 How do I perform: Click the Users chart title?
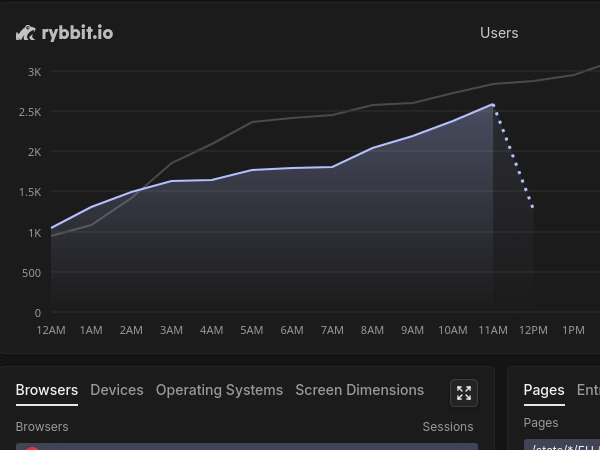click(499, 33)
